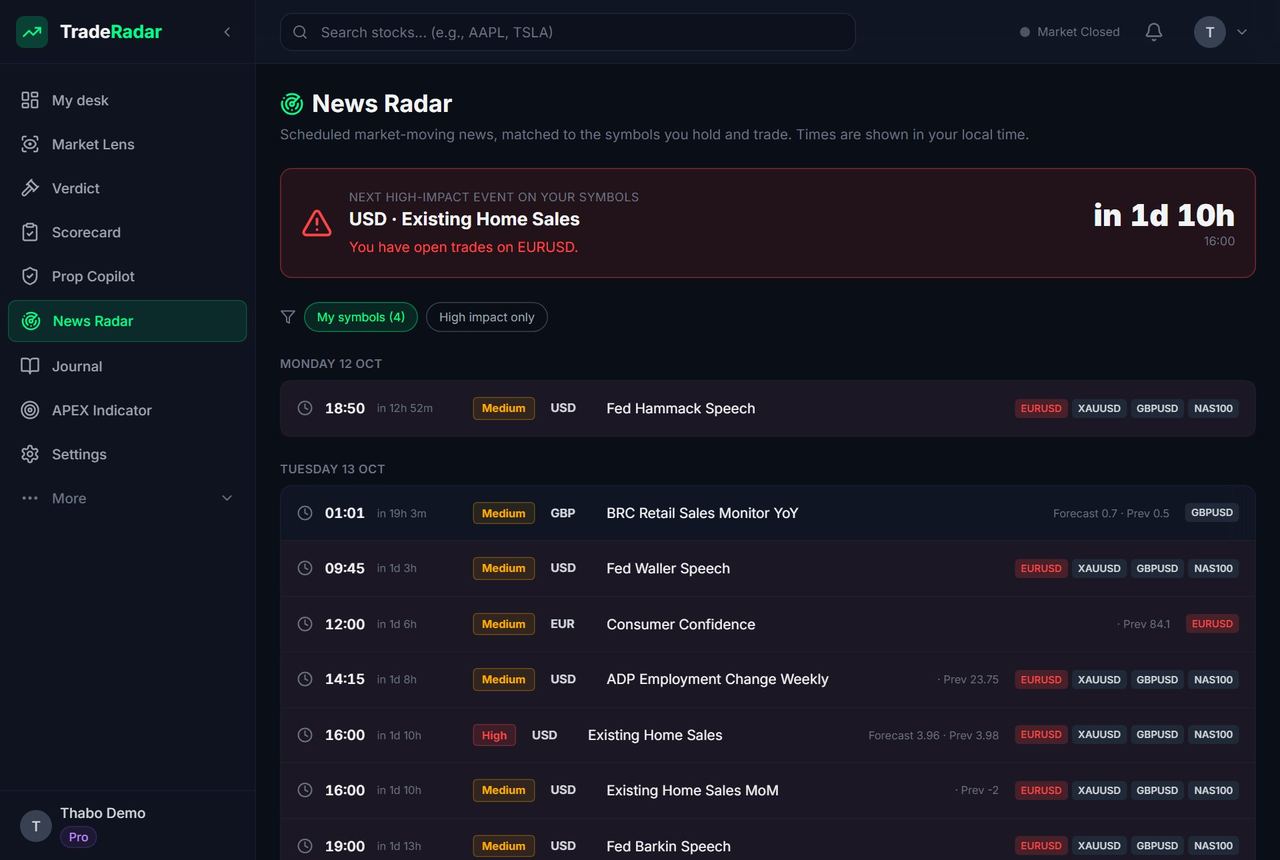Click the Scorecard clipboard icon
This screenshot has width=1280, height=860.
[30, 232]
